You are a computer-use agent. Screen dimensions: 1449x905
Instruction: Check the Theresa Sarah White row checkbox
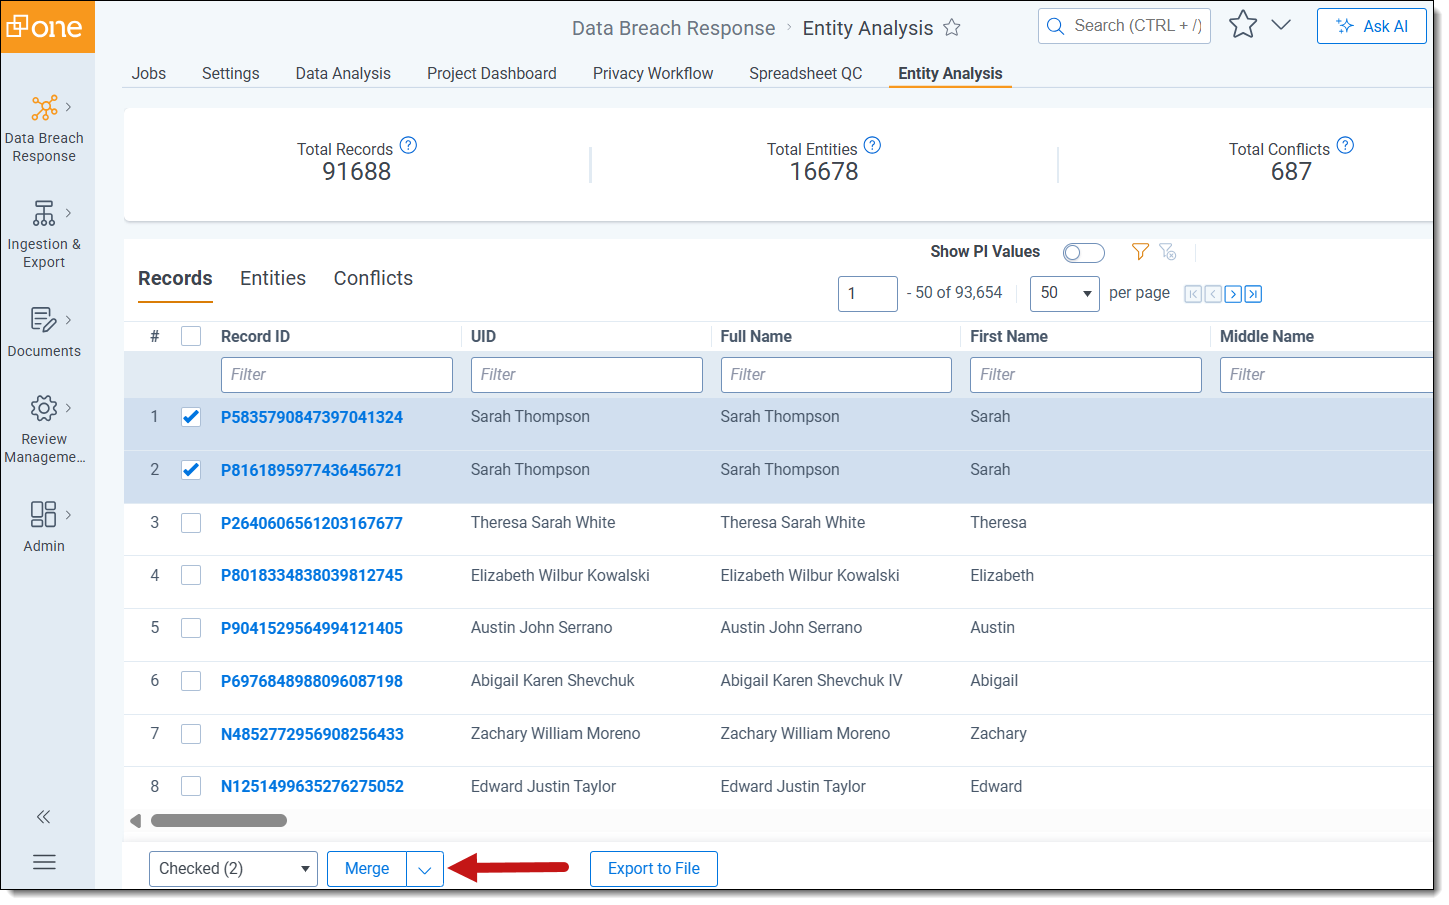(x=191, y=523)
